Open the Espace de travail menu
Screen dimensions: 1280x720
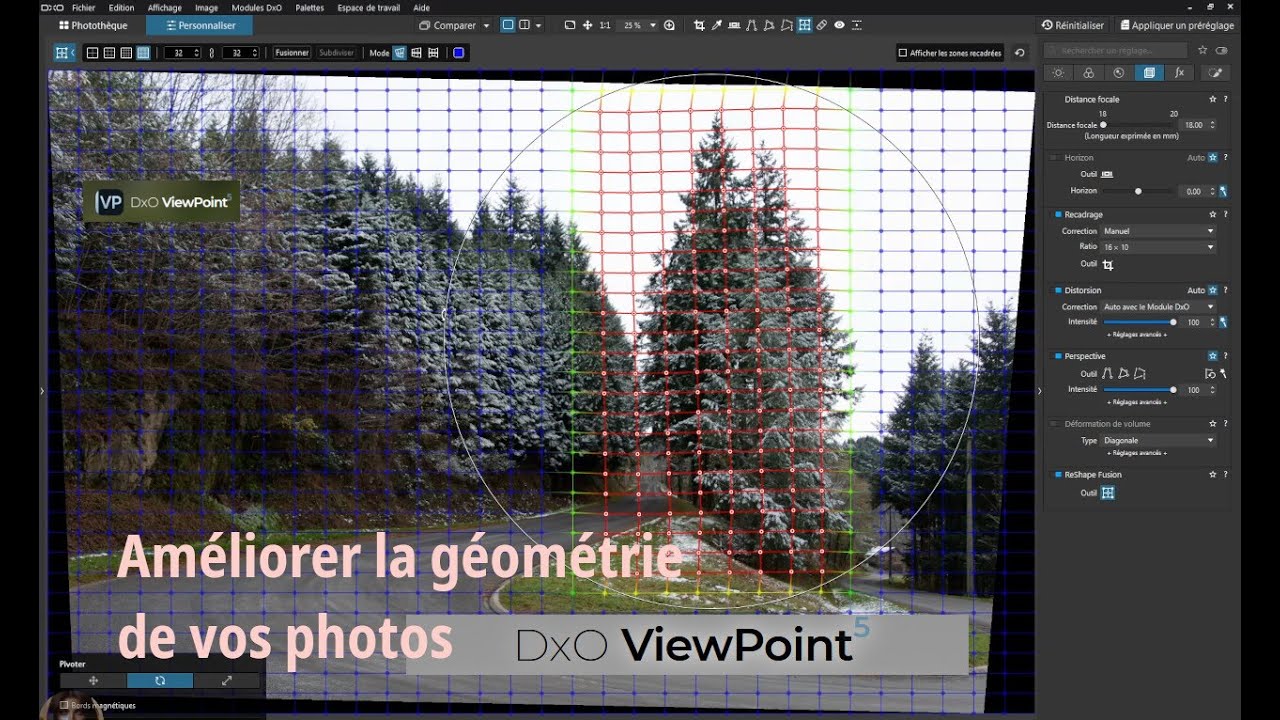coord(369,7)
